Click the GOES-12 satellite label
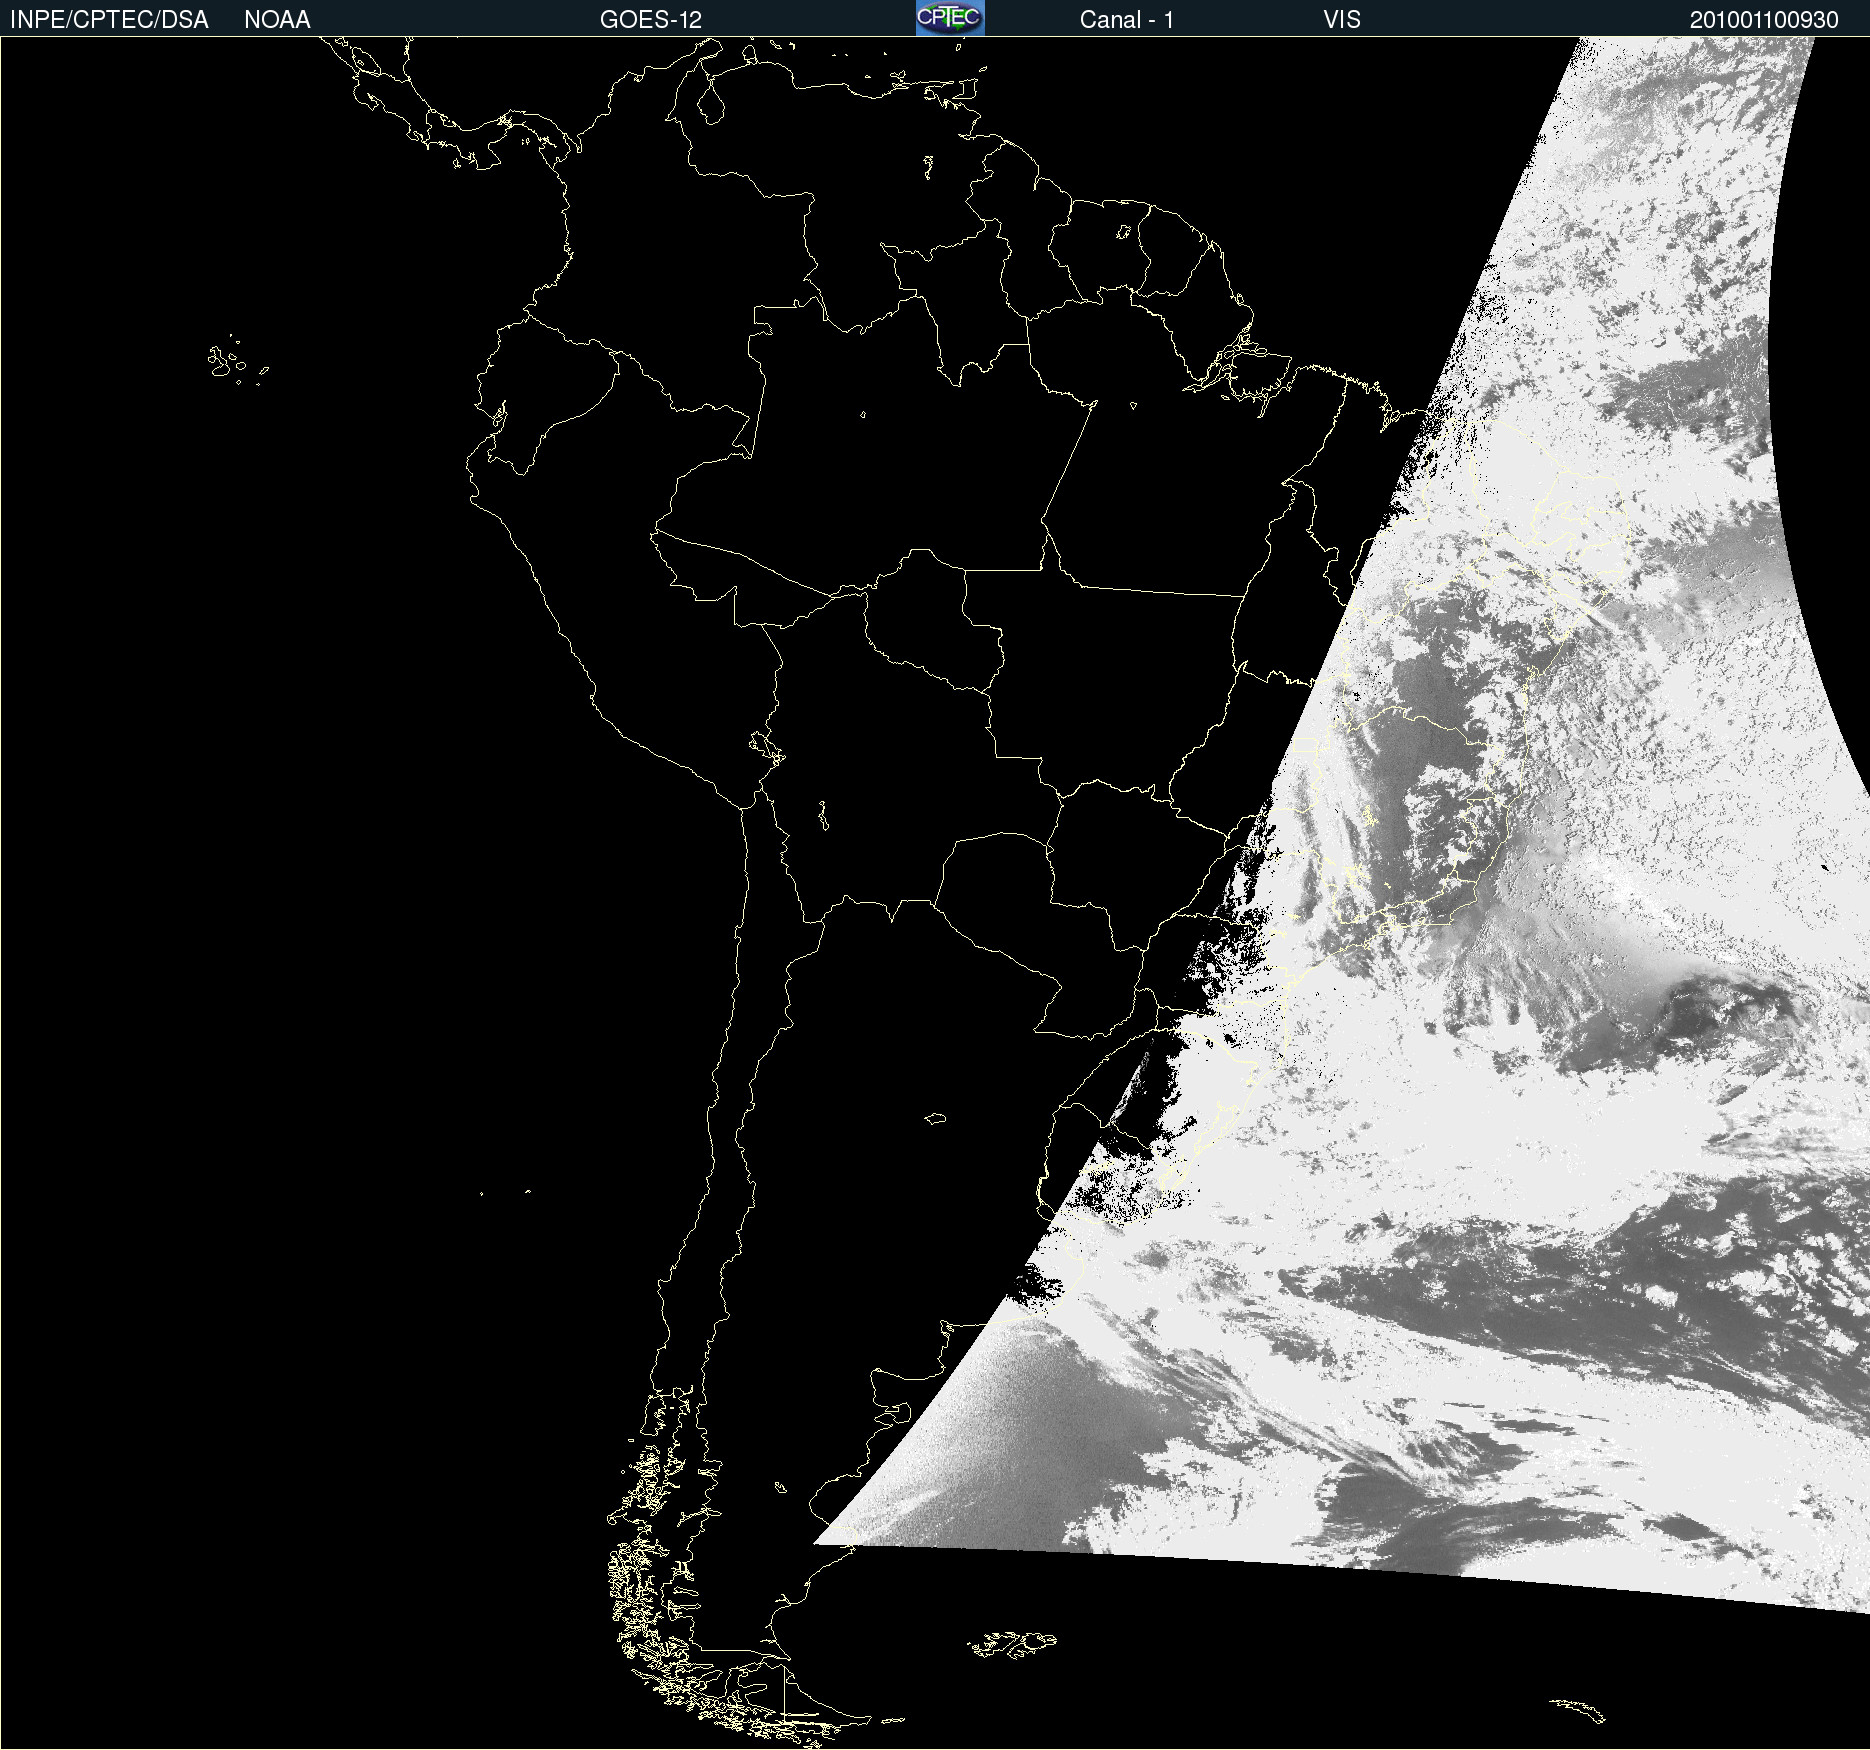This screenshot has height=1750, width=1870. tap(651, 20)
